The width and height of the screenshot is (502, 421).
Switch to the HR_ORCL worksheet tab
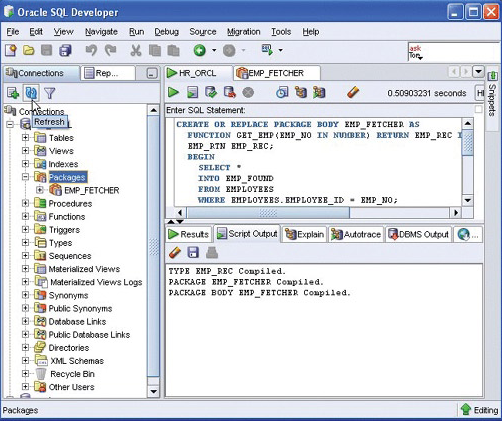tap(199, 73)
